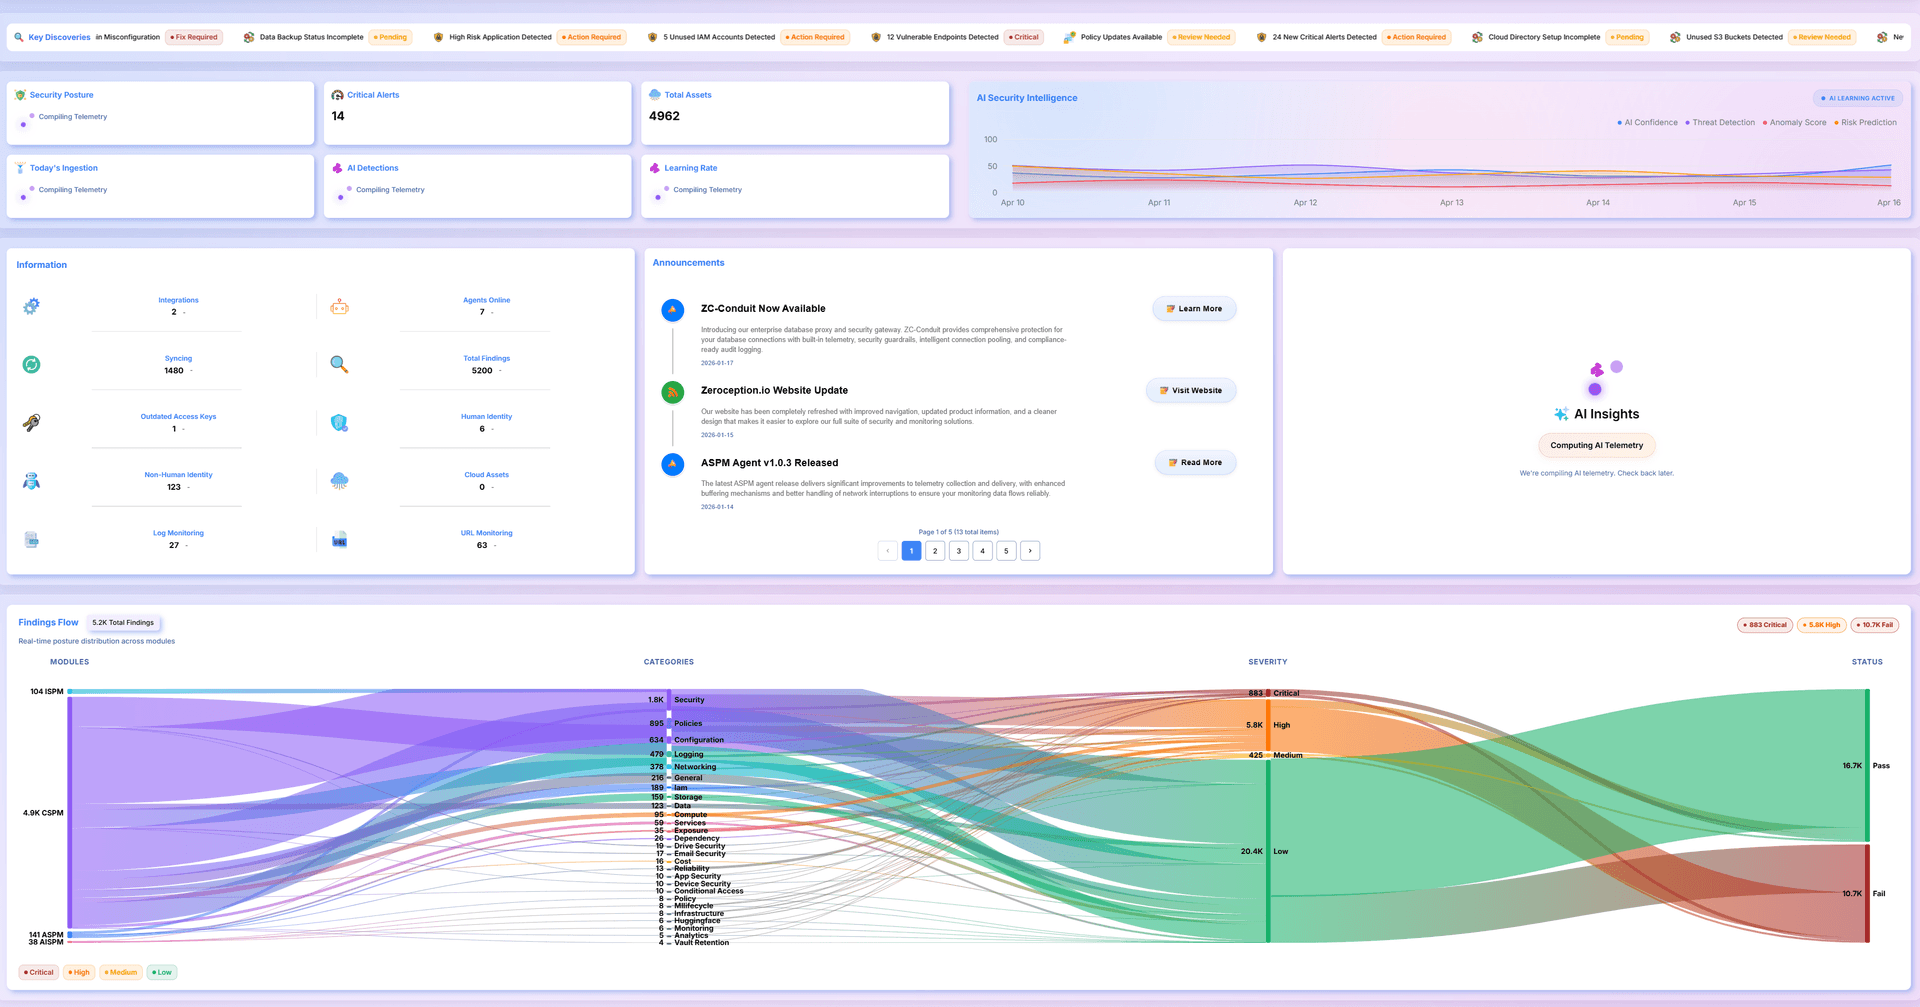The height and width of the screenshot is (1007, 1920).
Task: Click Pending badge for Data Backup Status
Action: [390, 37]
